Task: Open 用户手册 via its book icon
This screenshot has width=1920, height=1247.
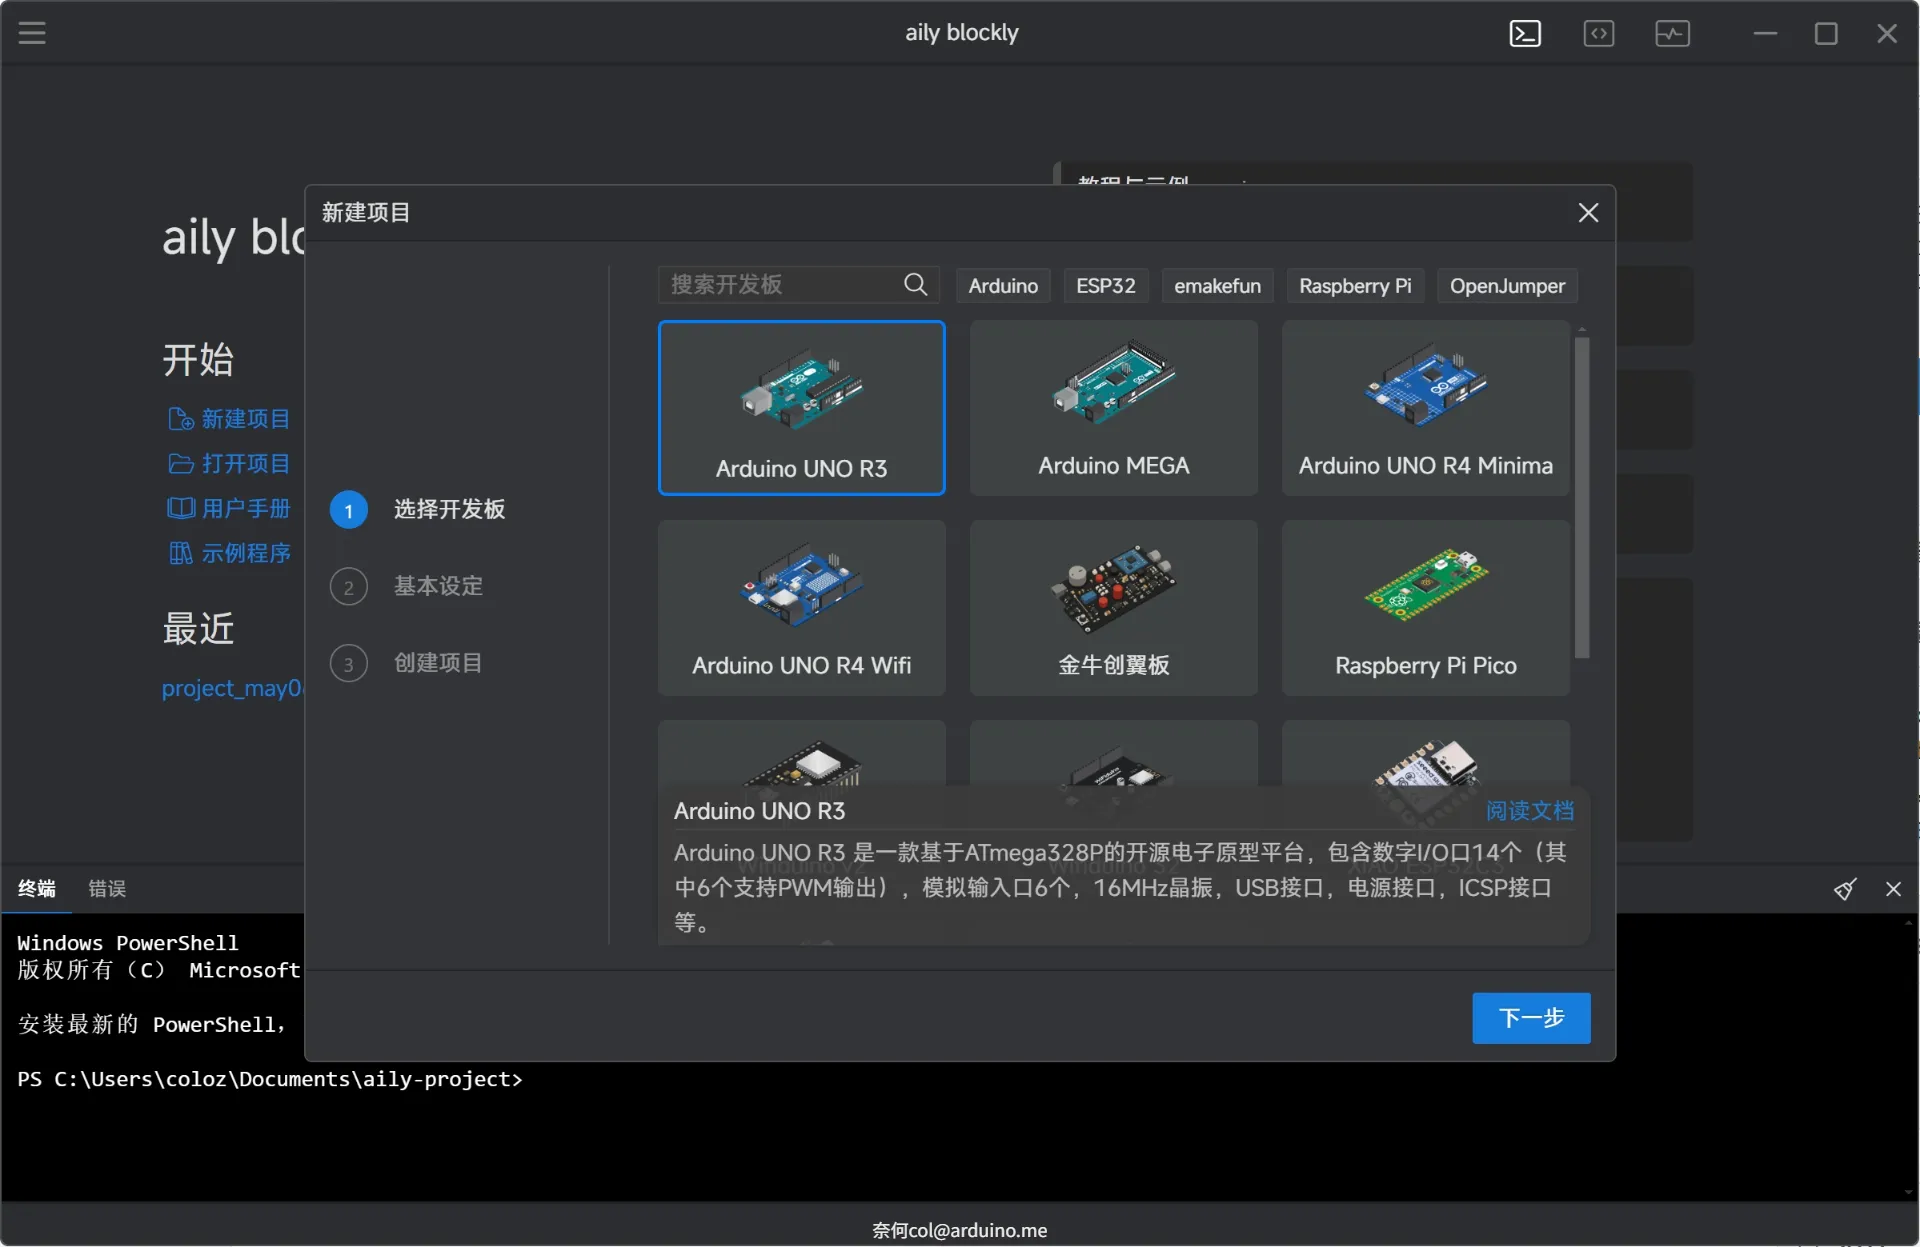Action: tap(180, 509)
